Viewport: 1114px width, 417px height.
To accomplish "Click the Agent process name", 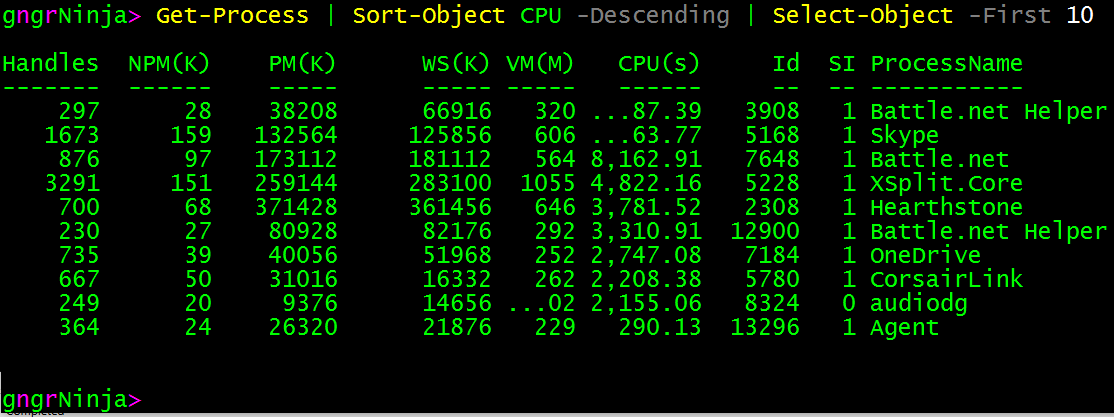I will 904,327.
